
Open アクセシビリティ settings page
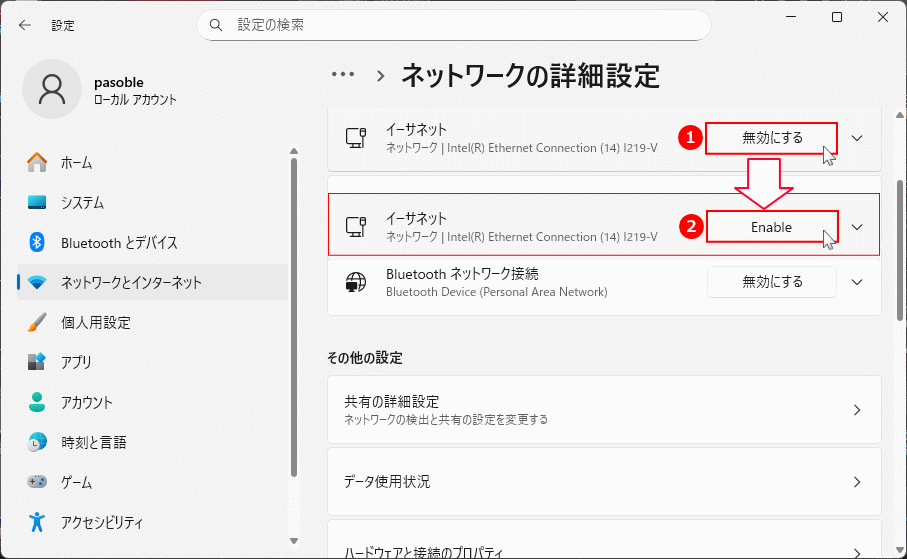[x=153, y=522]
